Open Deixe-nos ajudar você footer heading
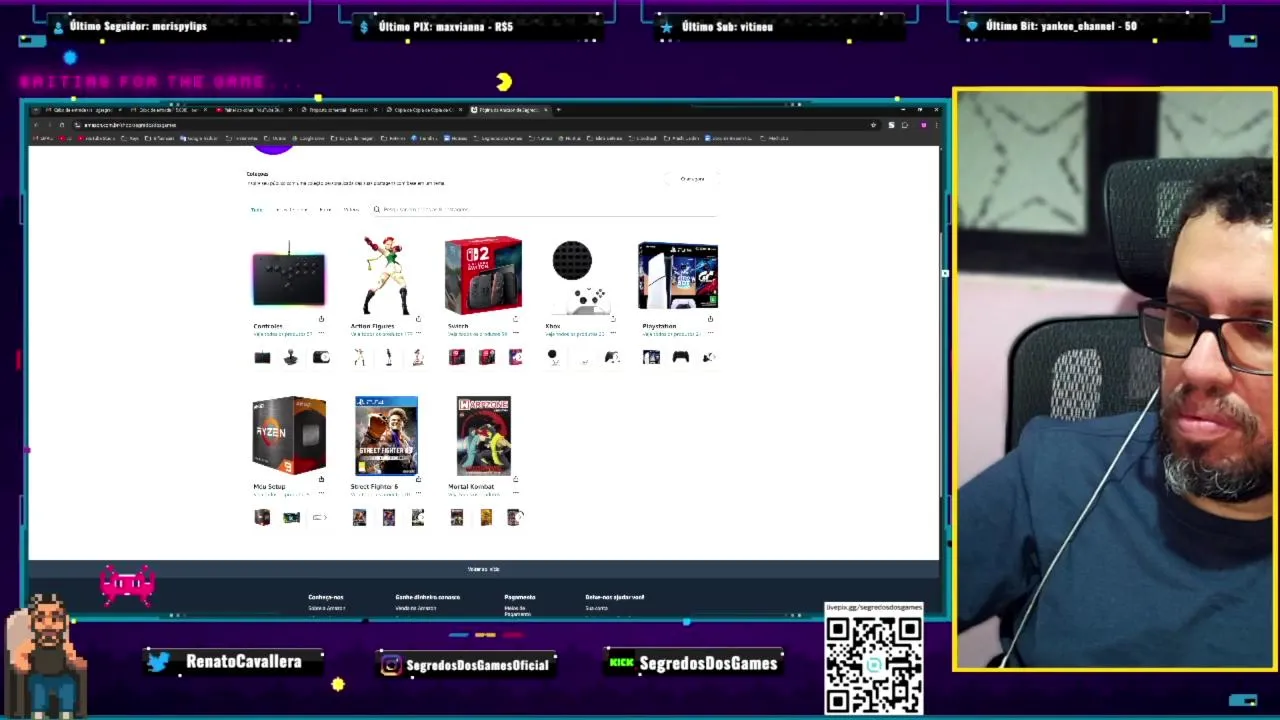Screen dimensions: 1280x720 [615, 597]
